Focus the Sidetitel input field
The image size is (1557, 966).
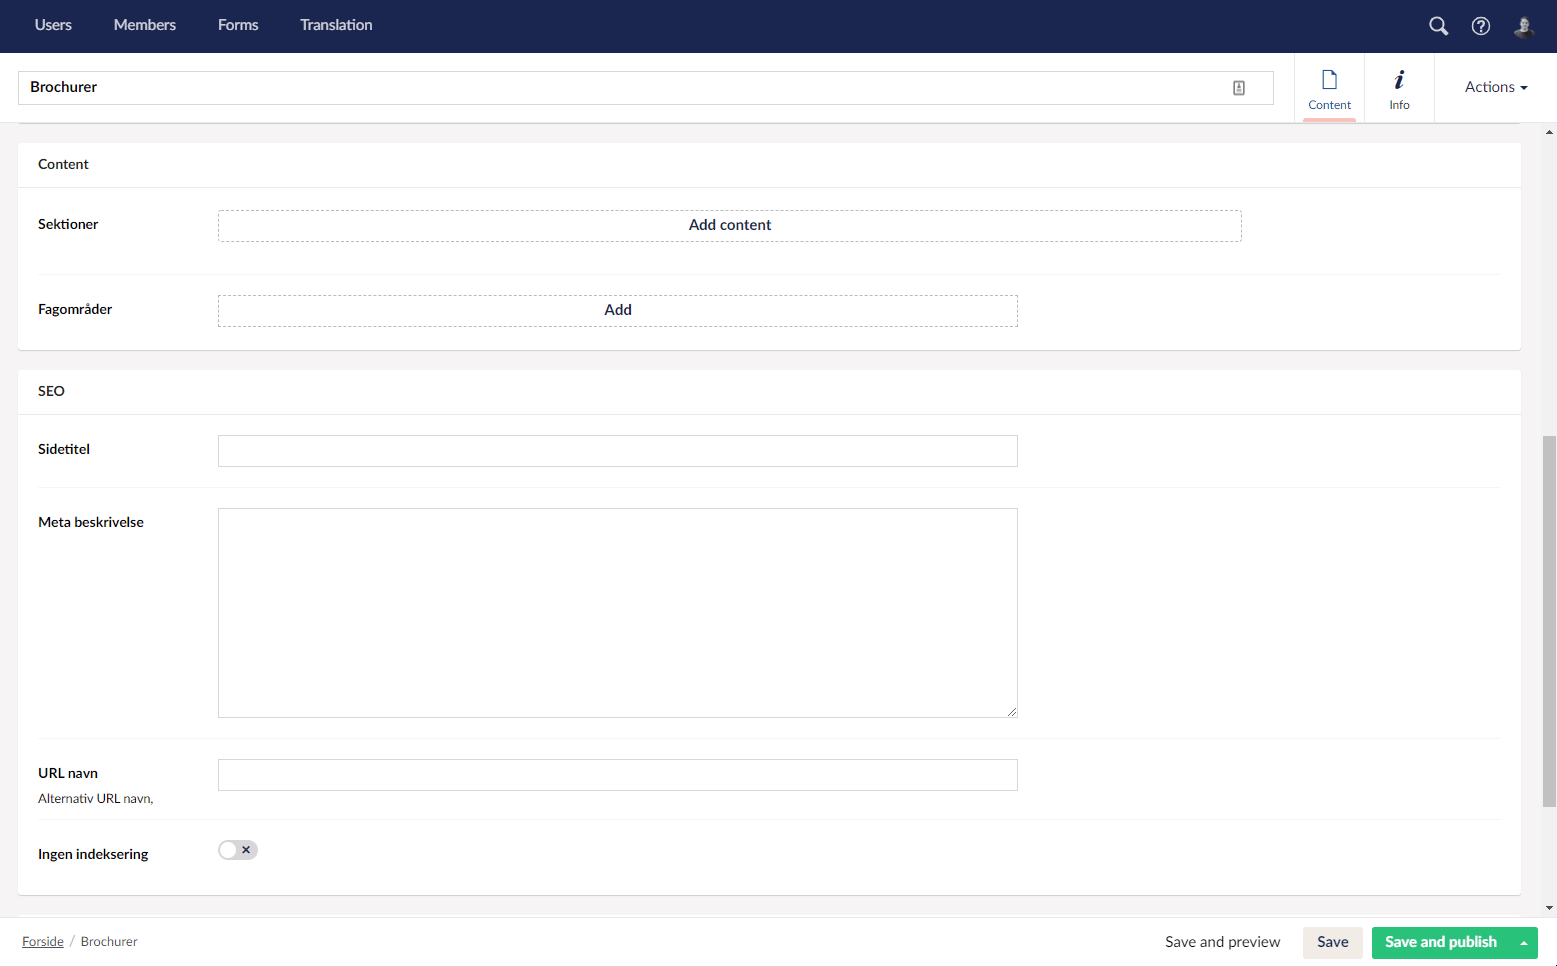coord(618,451)
